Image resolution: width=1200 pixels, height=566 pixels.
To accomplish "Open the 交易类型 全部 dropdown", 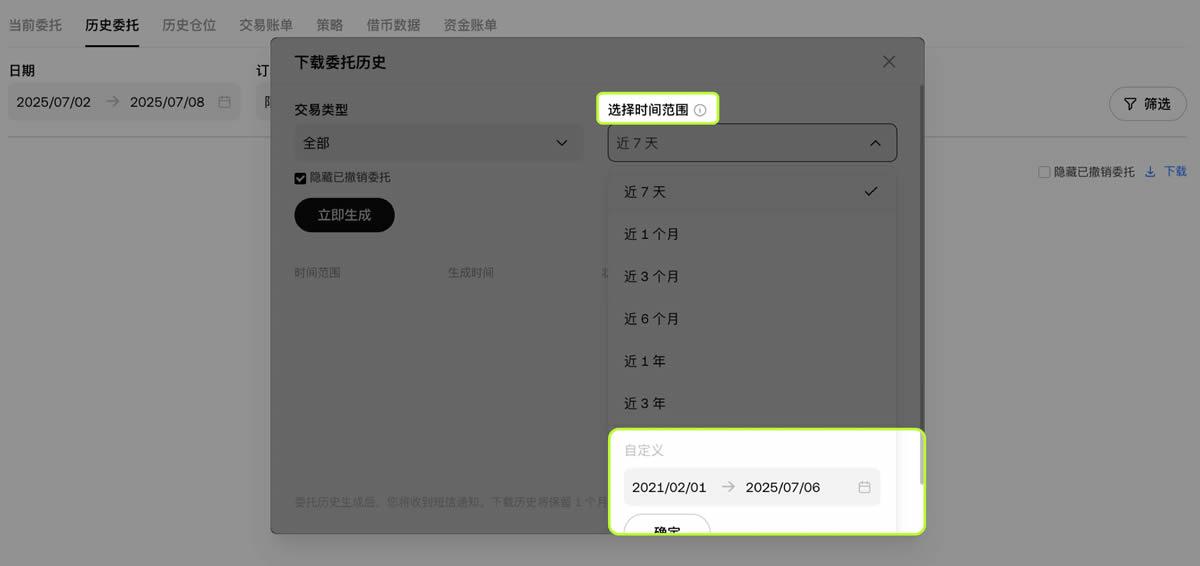I will (x=438, y=143).
